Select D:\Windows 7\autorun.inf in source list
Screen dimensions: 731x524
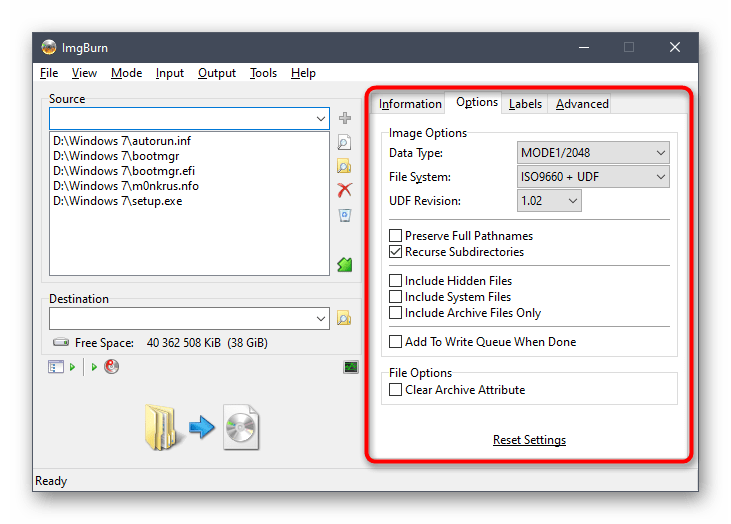point(122,141)
